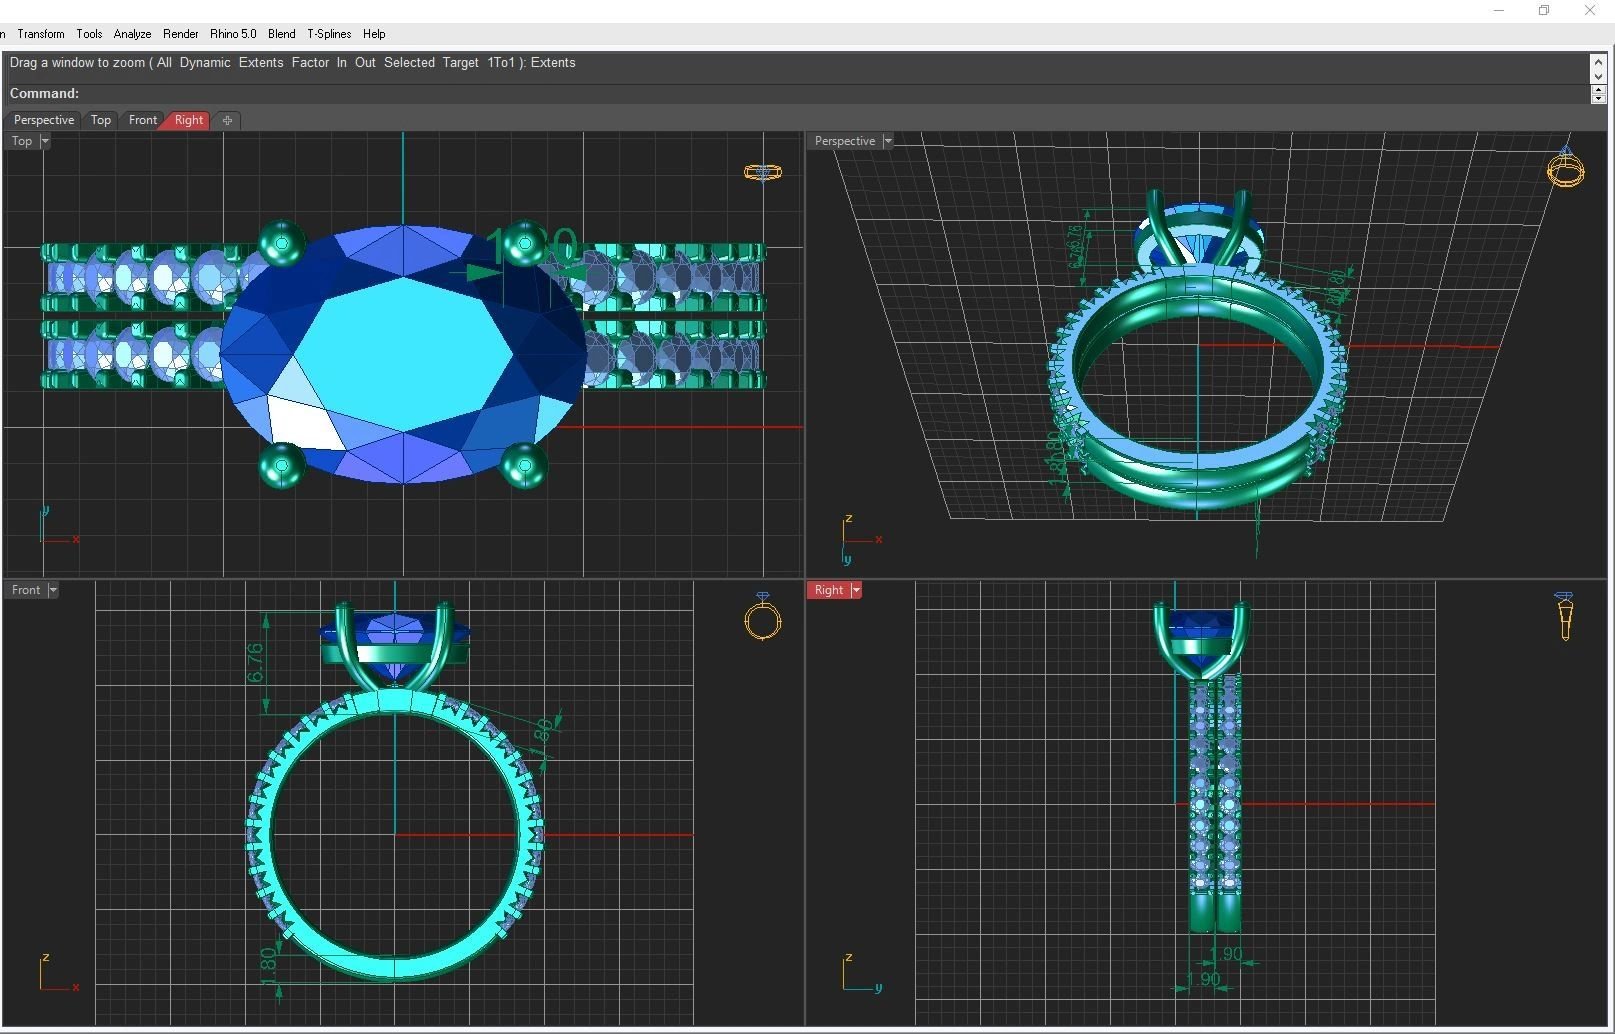The width and height of the screenshot is (1615, 1034).
Task: Expand the Perspective viewport title menu arrow
Action: [888, 141]
